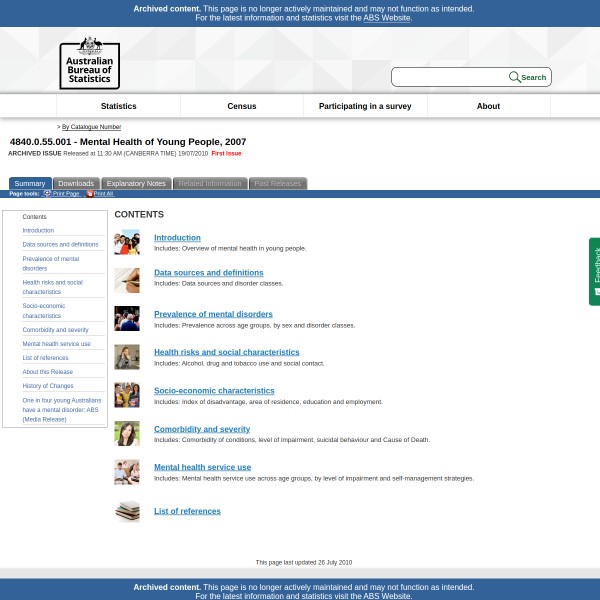600x600 pixels.
Task: Click the search magnifier icon
Action: point(514,77)
